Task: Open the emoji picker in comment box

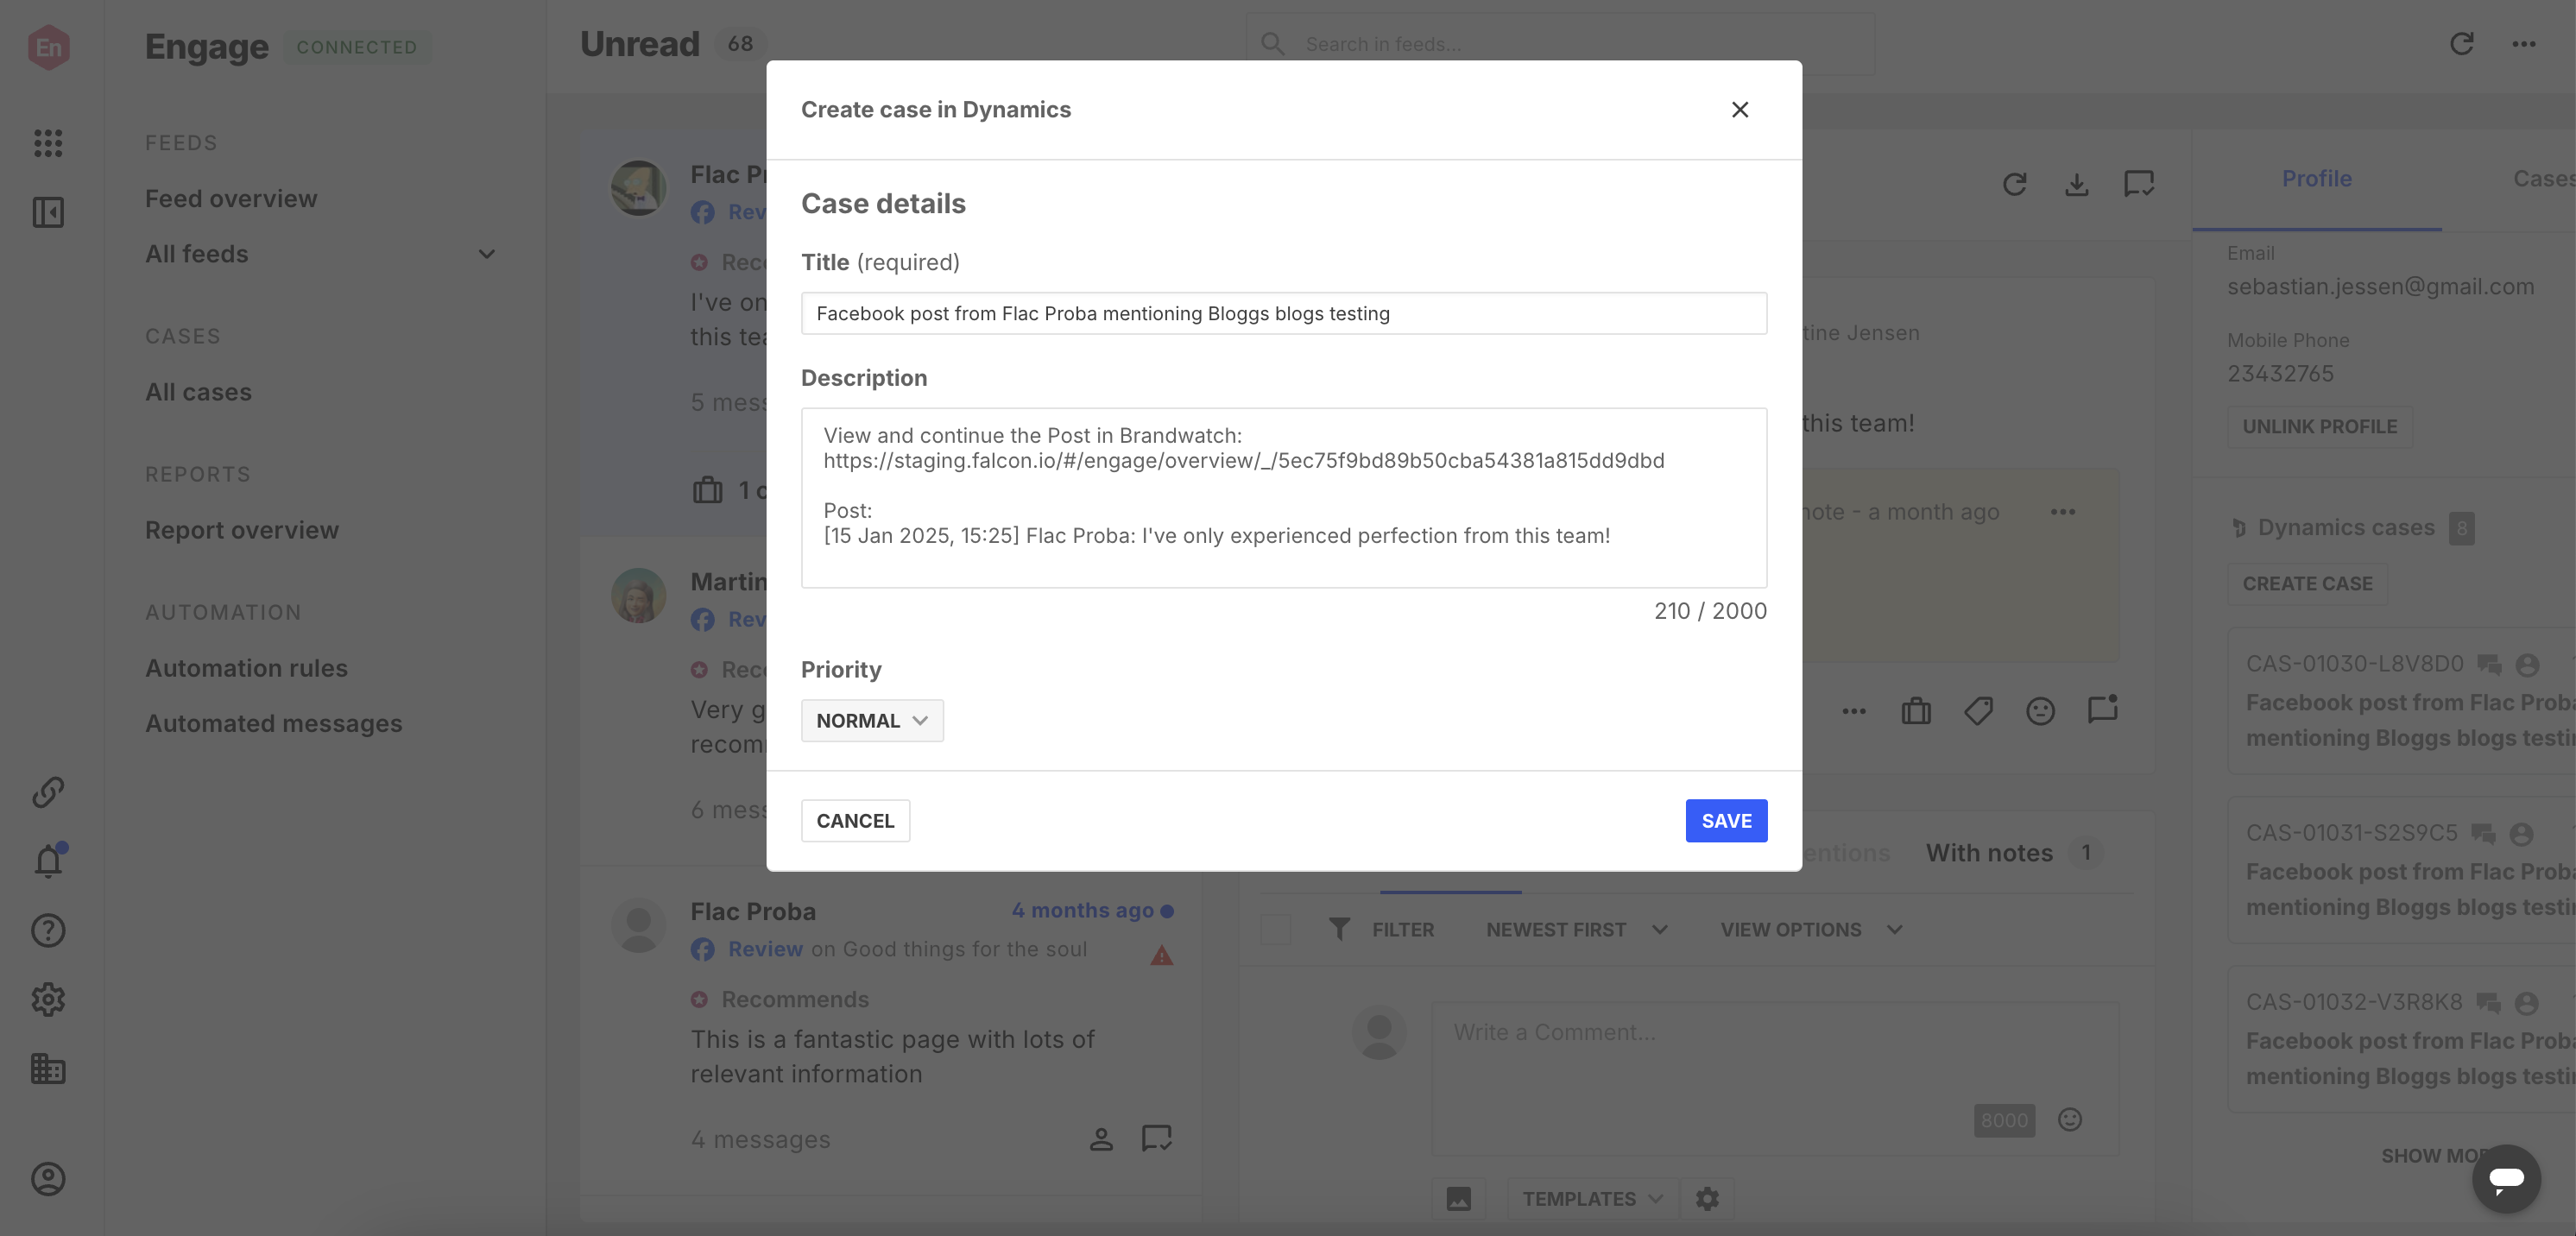Action: [x=2070, y=1120]
